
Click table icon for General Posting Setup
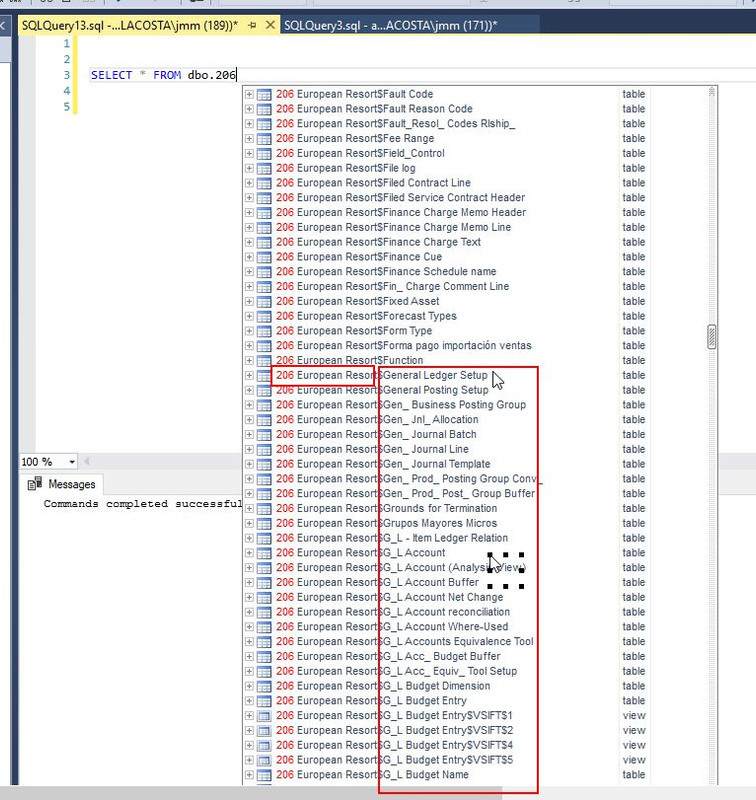point(264,390)
